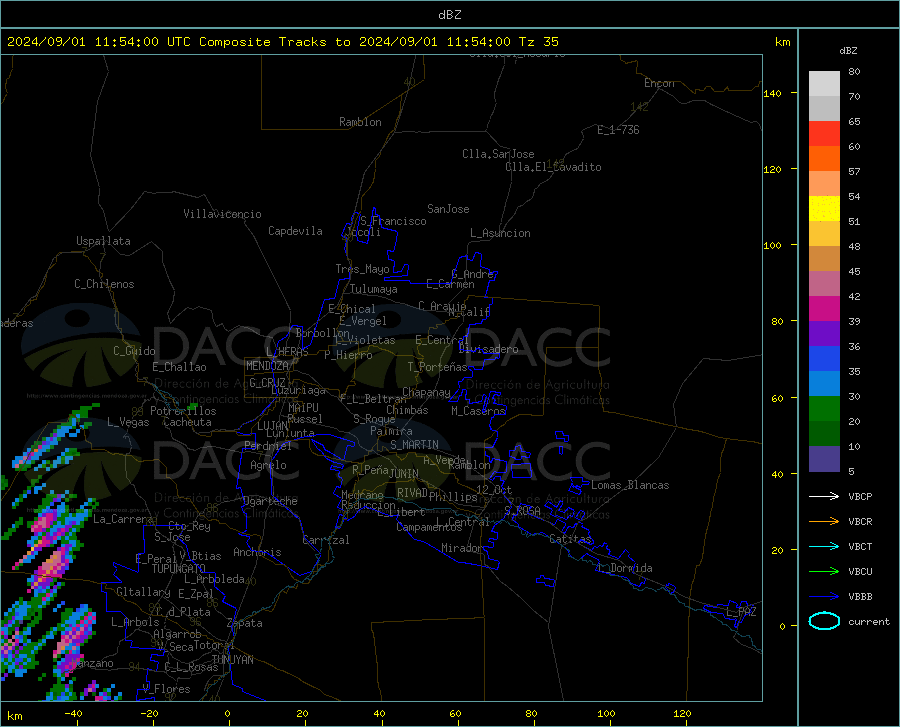Viewport: 900px width, 727px height.
Task: Click the Mirador map label
Action: pos(461,548)
